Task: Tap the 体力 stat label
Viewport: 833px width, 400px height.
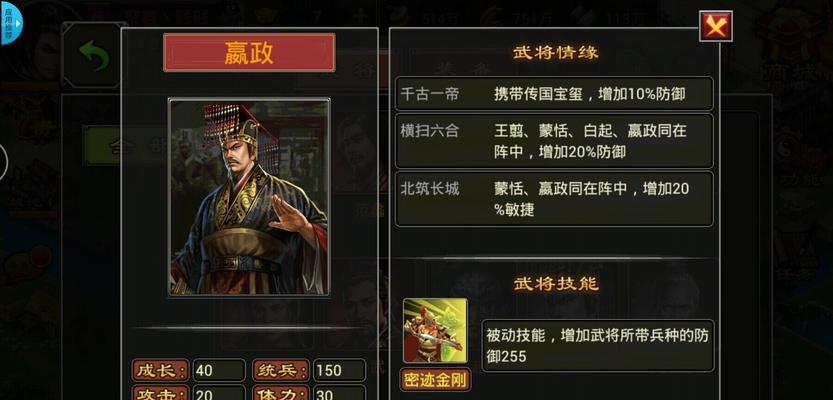Action: pos(281,393)
